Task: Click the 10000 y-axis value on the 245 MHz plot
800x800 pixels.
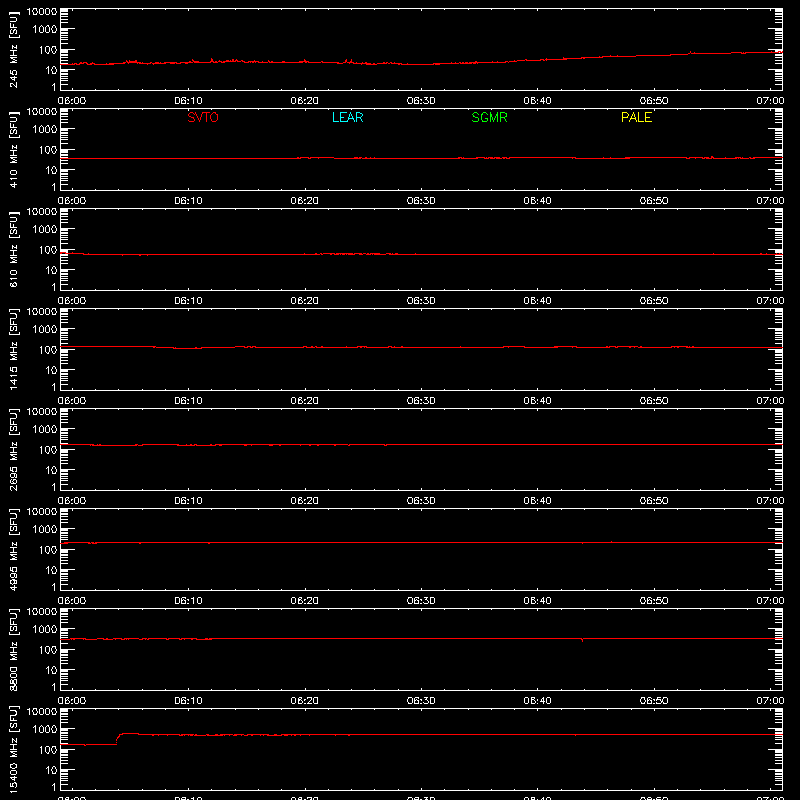Action: pos(42,12)
